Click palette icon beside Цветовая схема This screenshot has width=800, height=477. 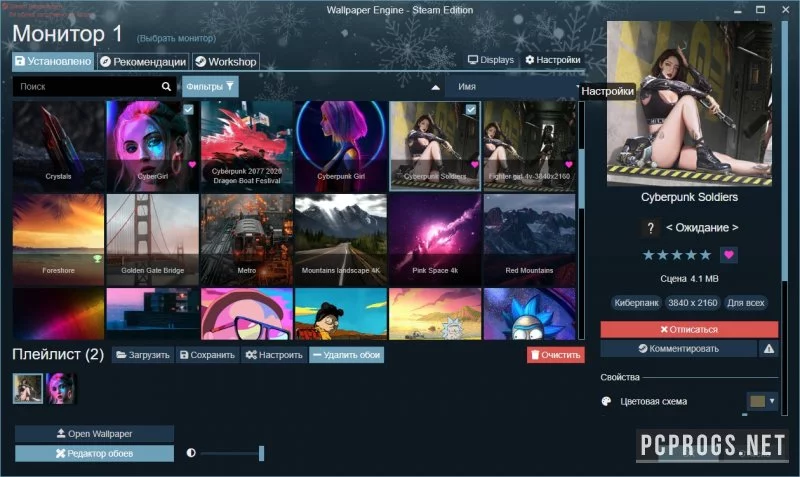tap(606, 401)
